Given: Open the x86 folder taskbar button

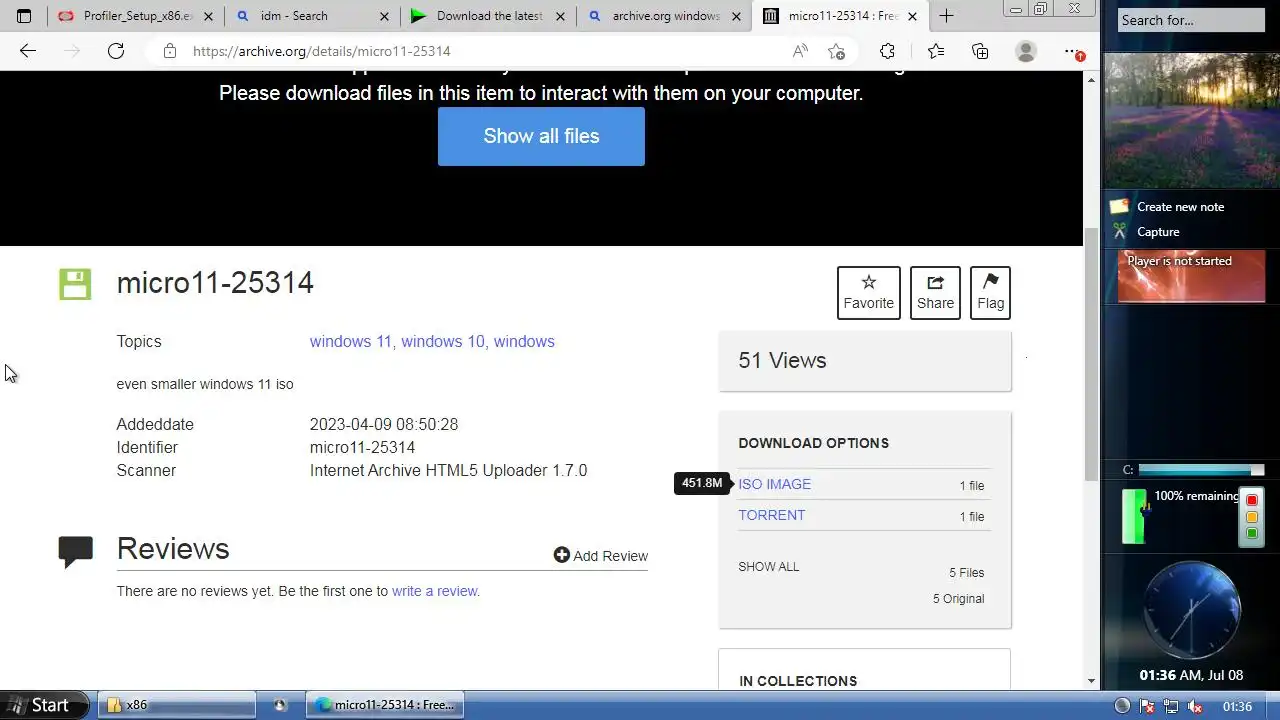Looking at the screenshot, I should 176,705.
